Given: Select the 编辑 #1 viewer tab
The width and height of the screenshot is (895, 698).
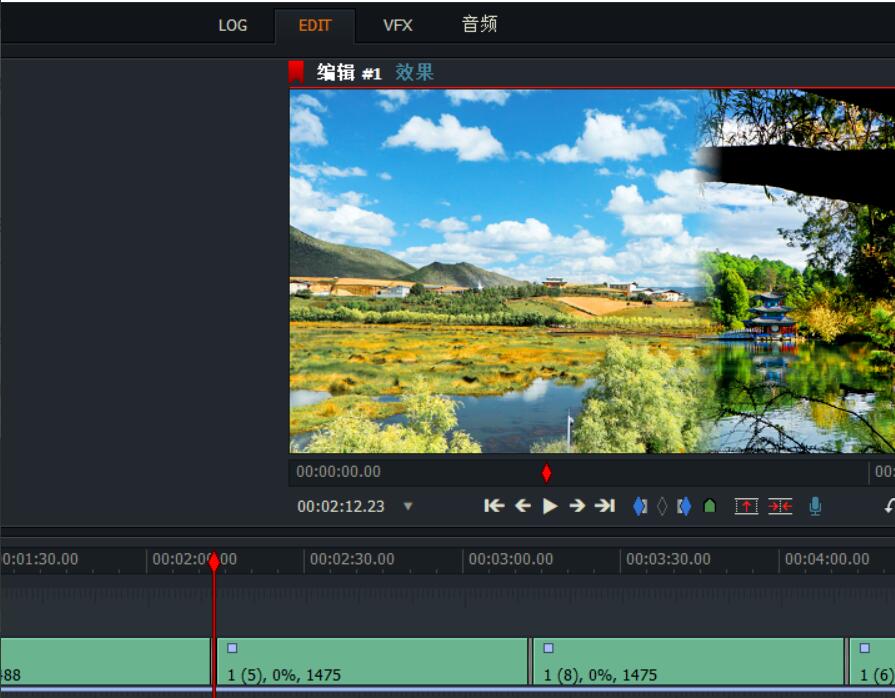Looking at the screenshot, I should [x=349, y=72].
